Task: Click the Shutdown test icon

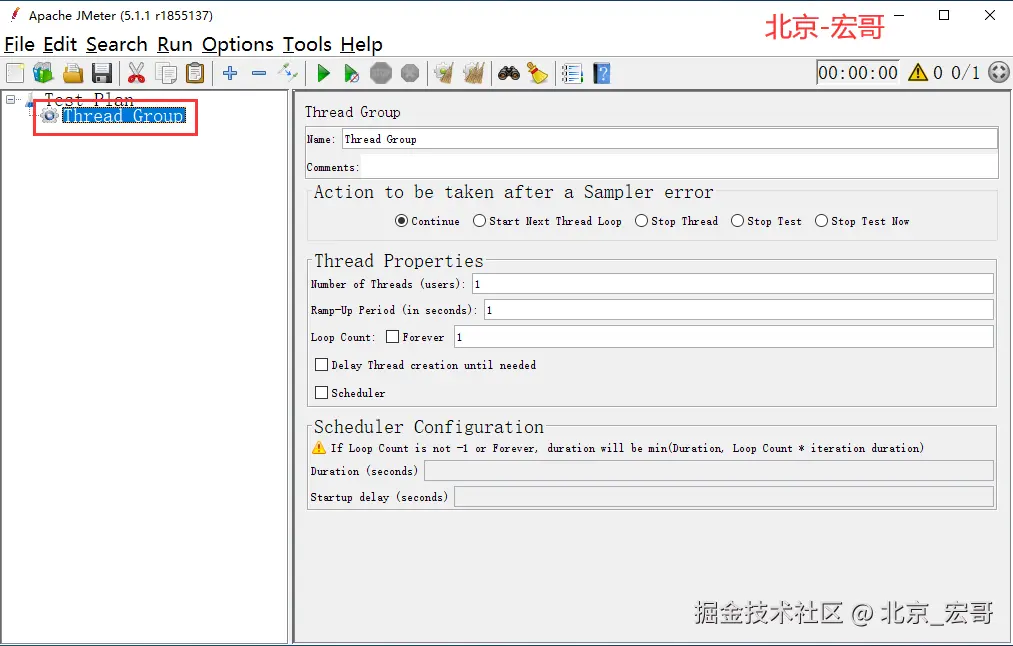Action: click(410, 73)
